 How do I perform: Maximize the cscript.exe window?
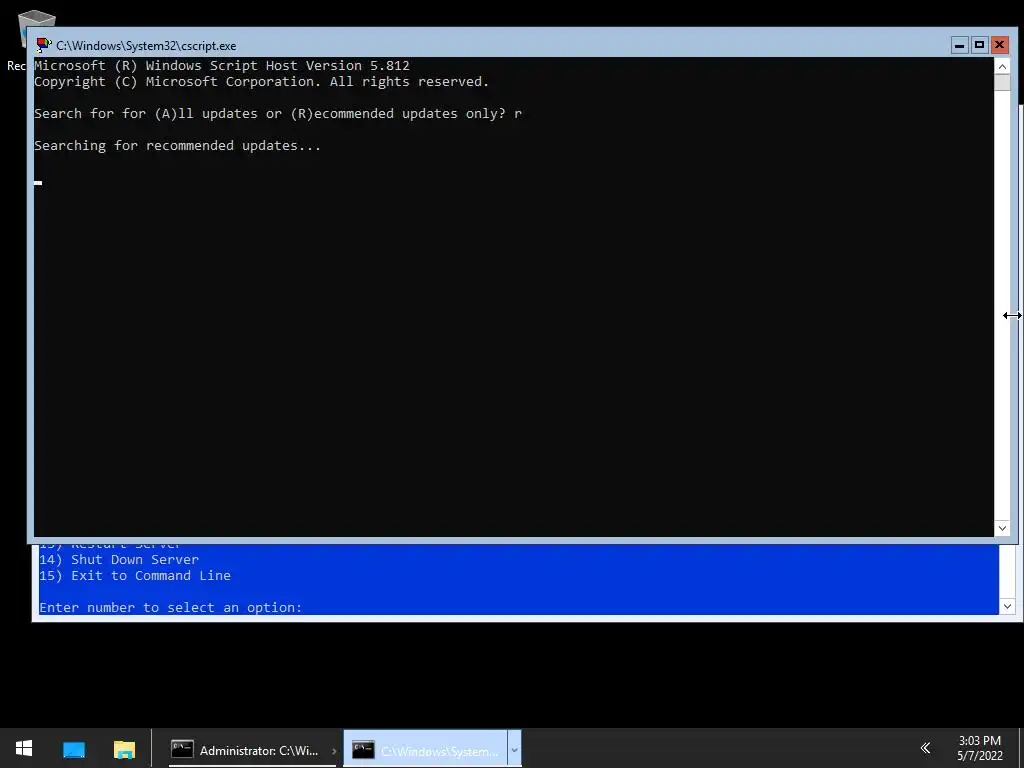click(x=979, y=45)
